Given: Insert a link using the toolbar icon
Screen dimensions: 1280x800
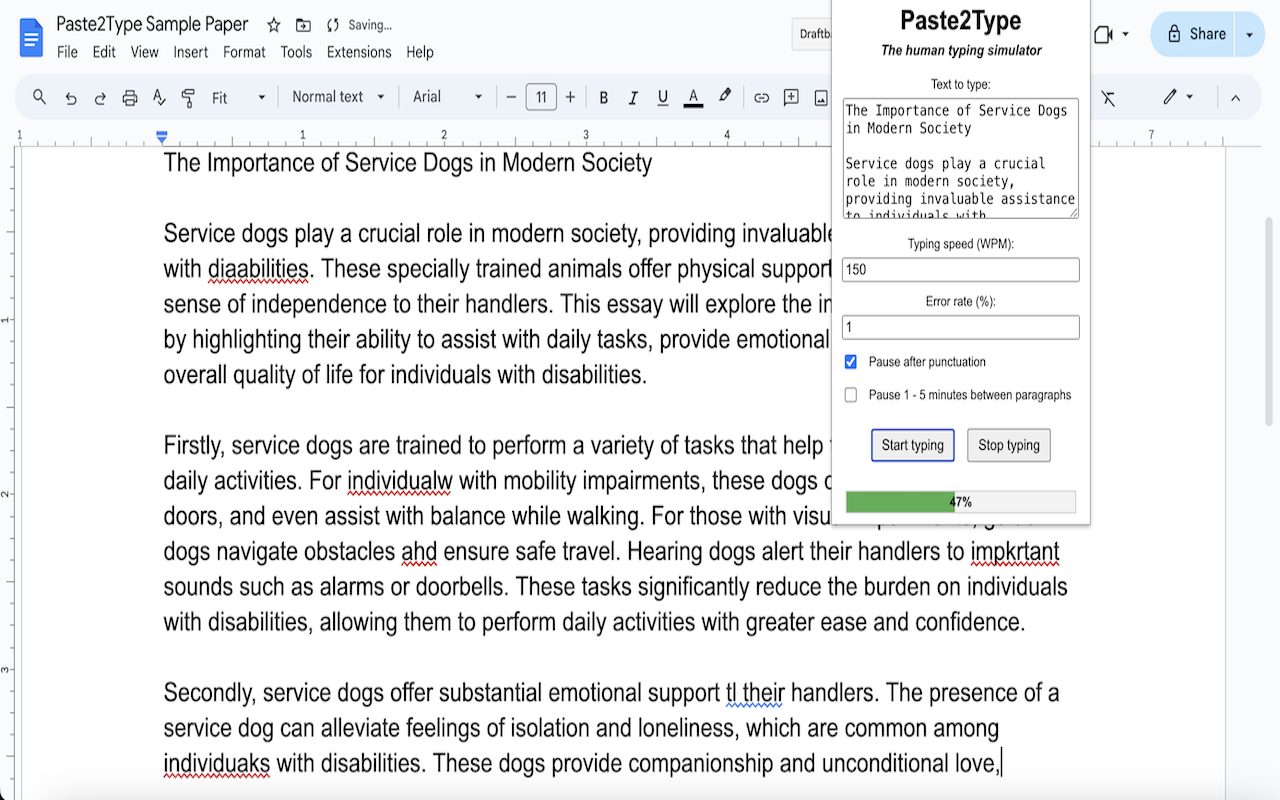Looking at the screenshot, I should 761,97.
